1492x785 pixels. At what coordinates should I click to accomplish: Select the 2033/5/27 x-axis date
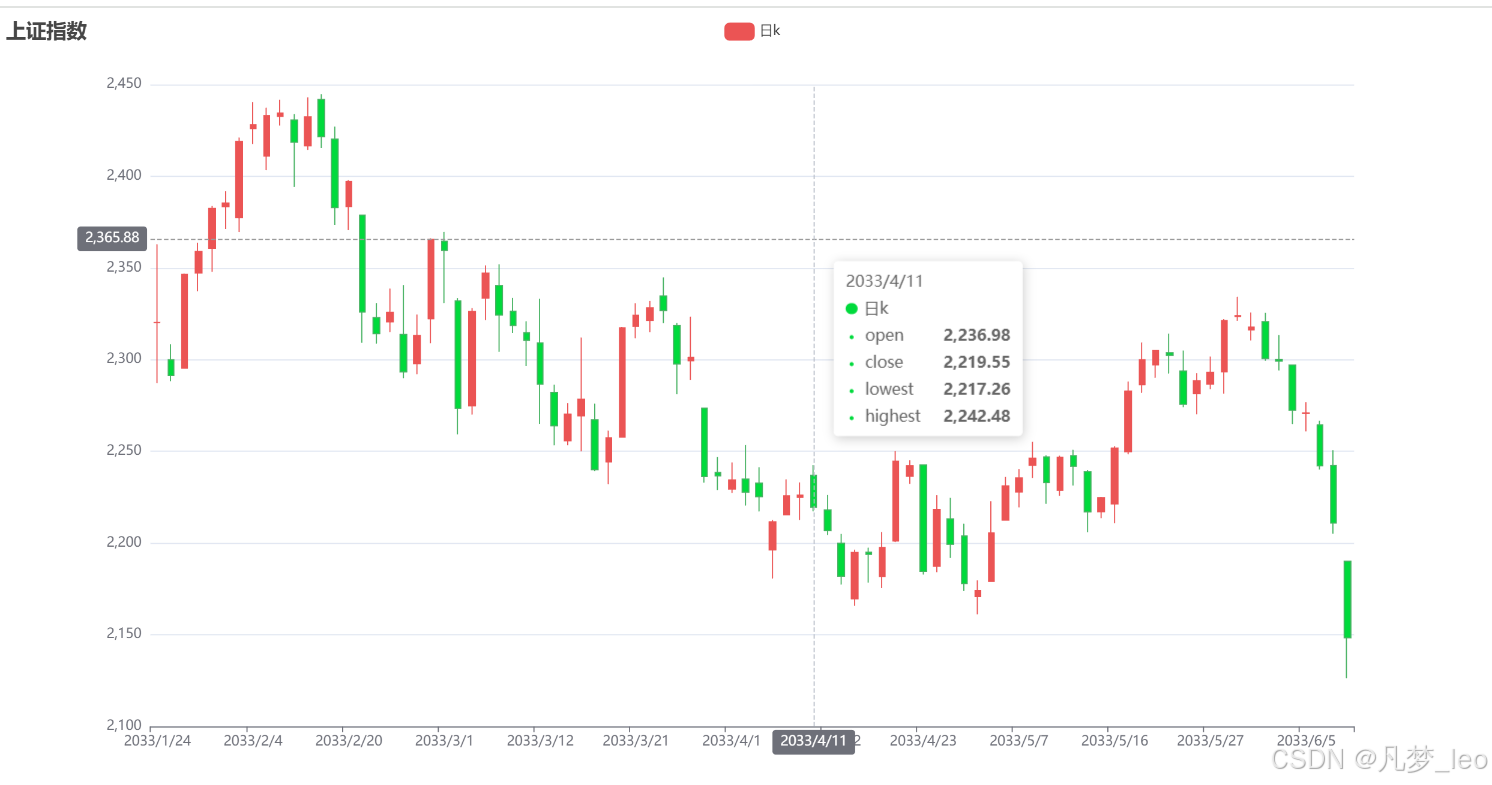1211,741
